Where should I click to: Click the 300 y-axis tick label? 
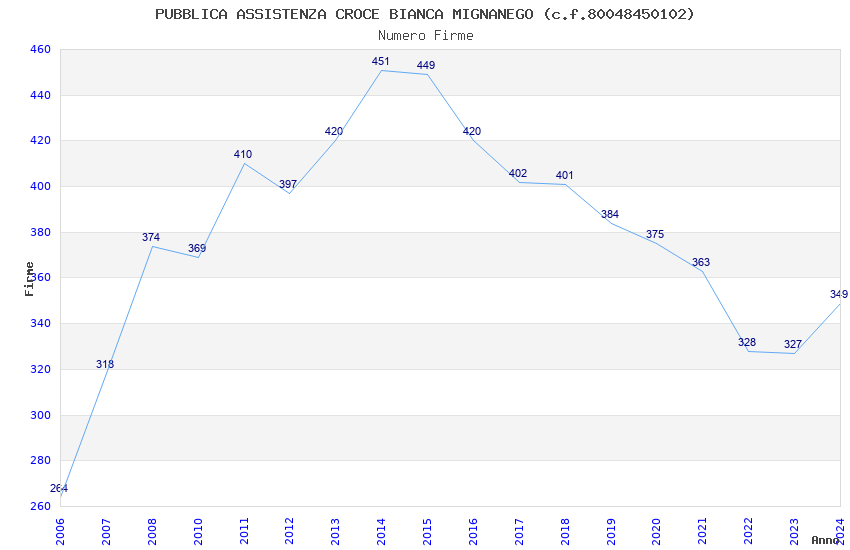(40, 415)
